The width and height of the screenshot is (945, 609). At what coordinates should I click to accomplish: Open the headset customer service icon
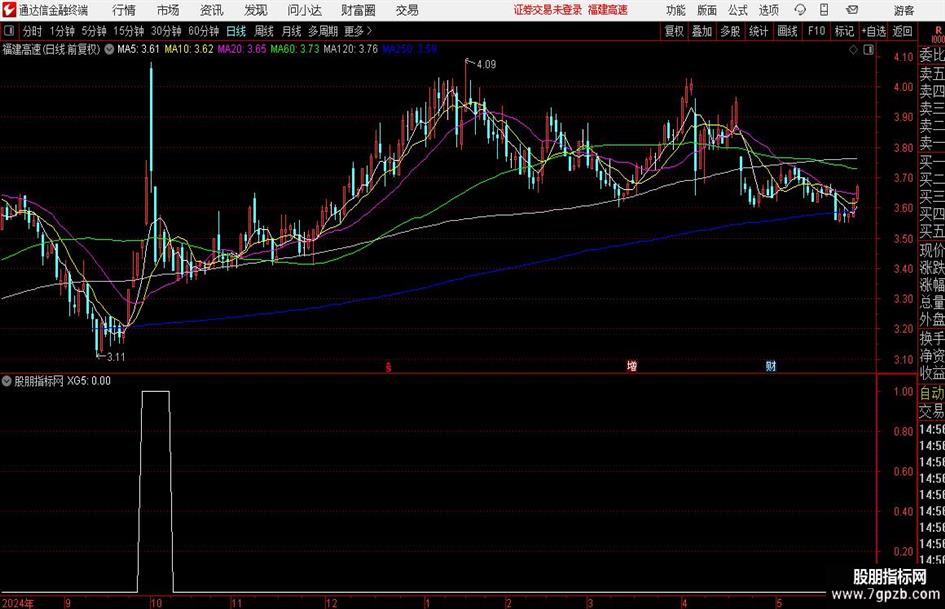click(800, 10)
